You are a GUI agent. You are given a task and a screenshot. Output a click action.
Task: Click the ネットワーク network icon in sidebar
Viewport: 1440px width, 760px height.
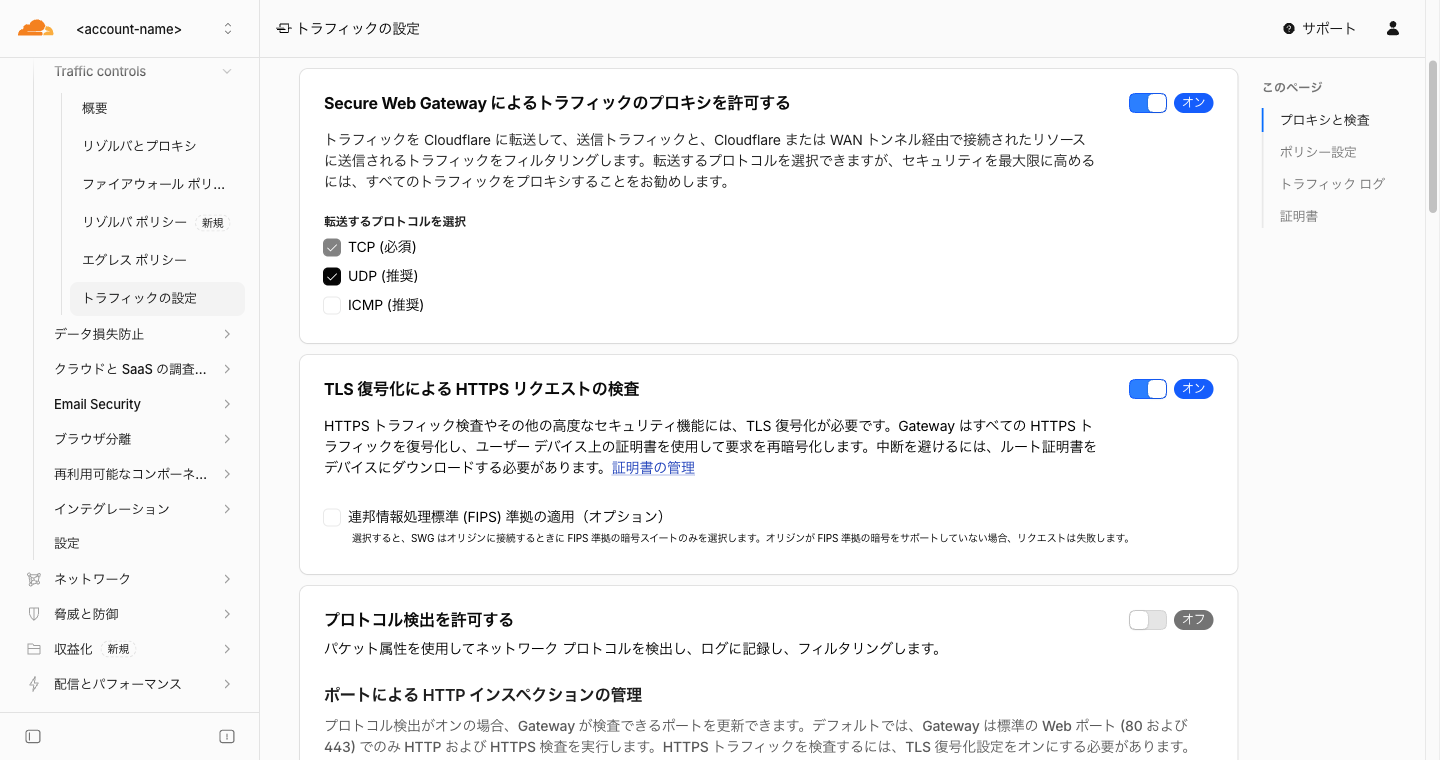tap(34, 579)
